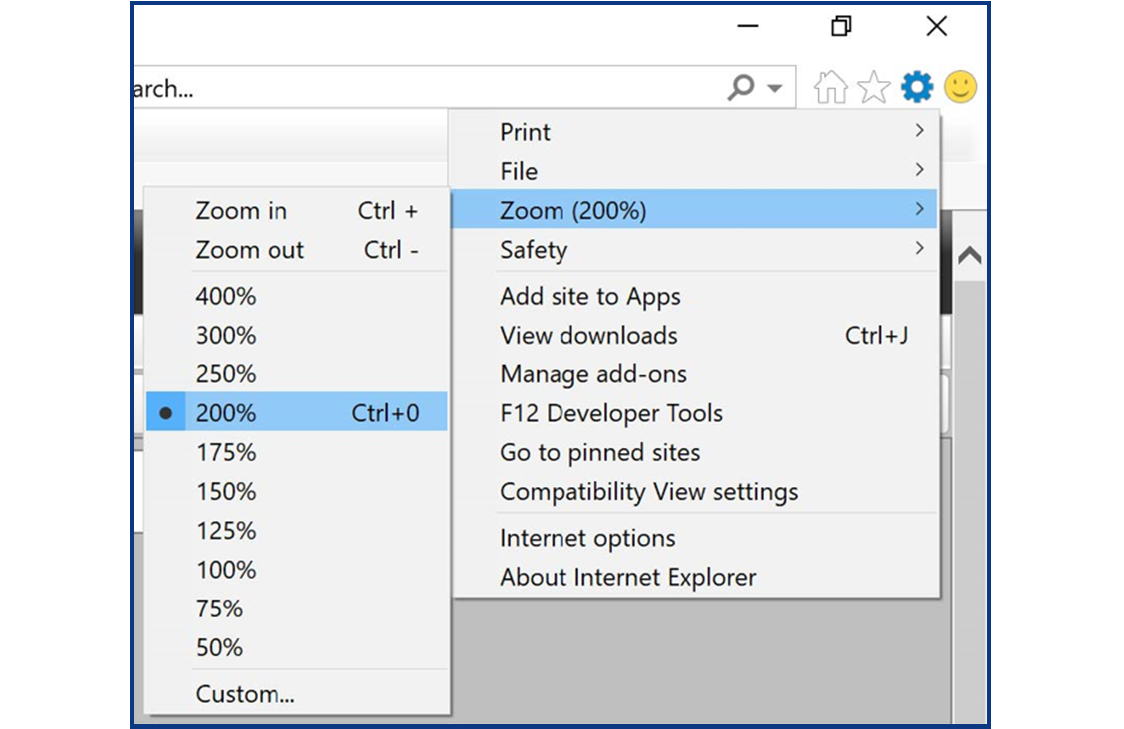This screenshot has width=1124, height=729.
Task: Set zoom to 400%
Action: (x=297, y=296)
